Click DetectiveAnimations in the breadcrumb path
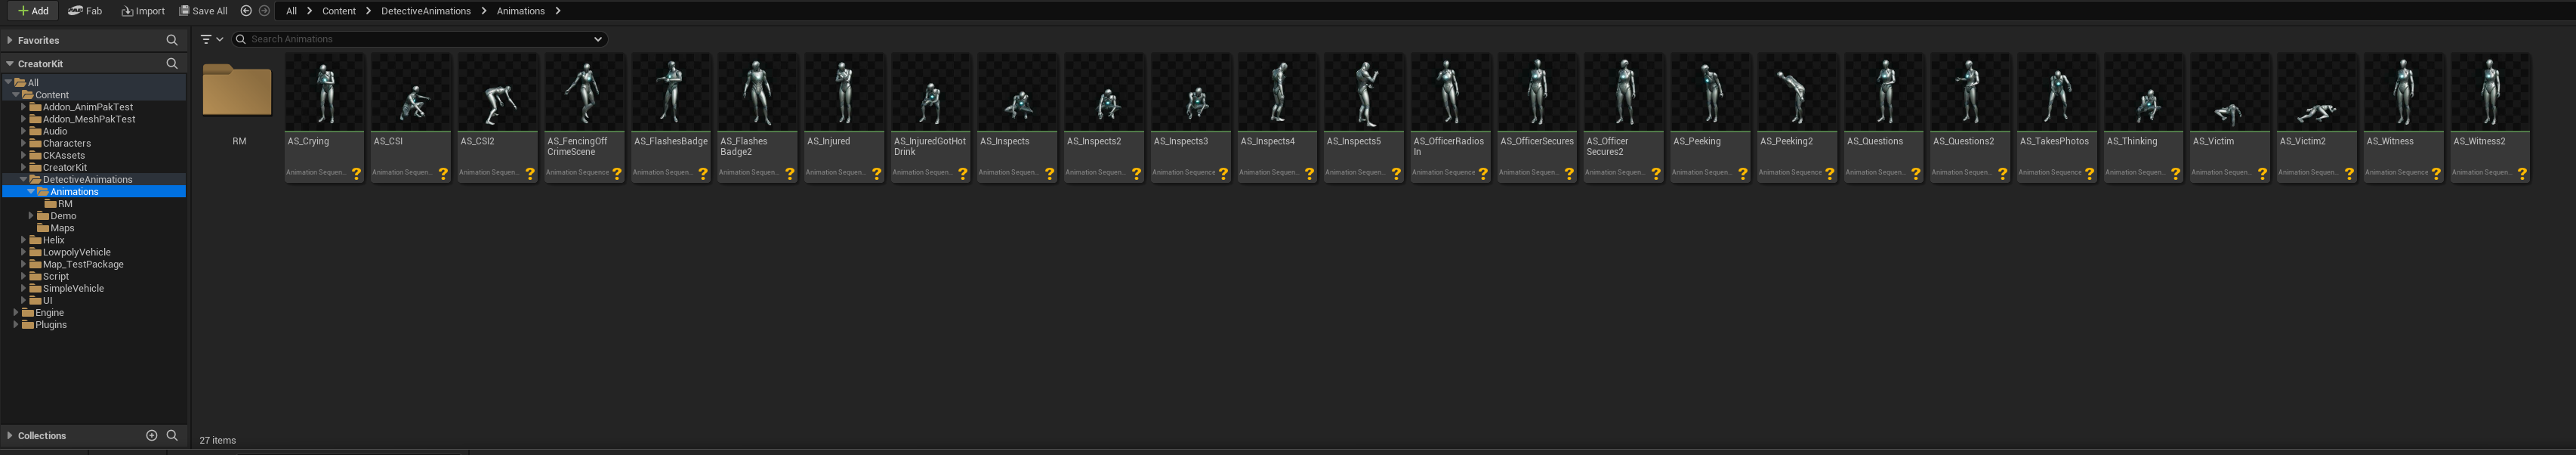2576x455 pixels. (425, 11)
